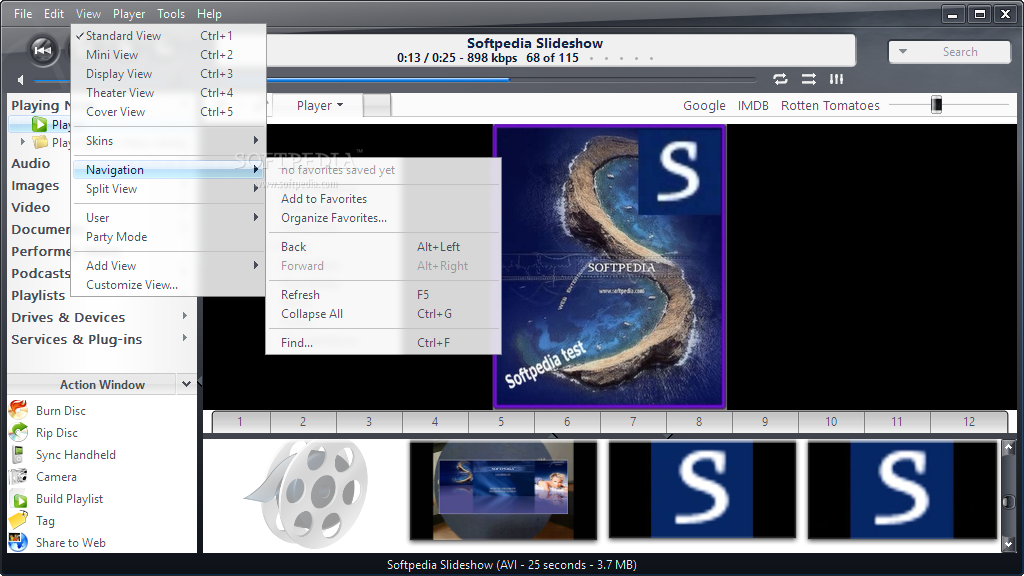The width and height of the screenshot is (1024, 576).
Task: Select Video in the sidebar
Action: [31, 207]
